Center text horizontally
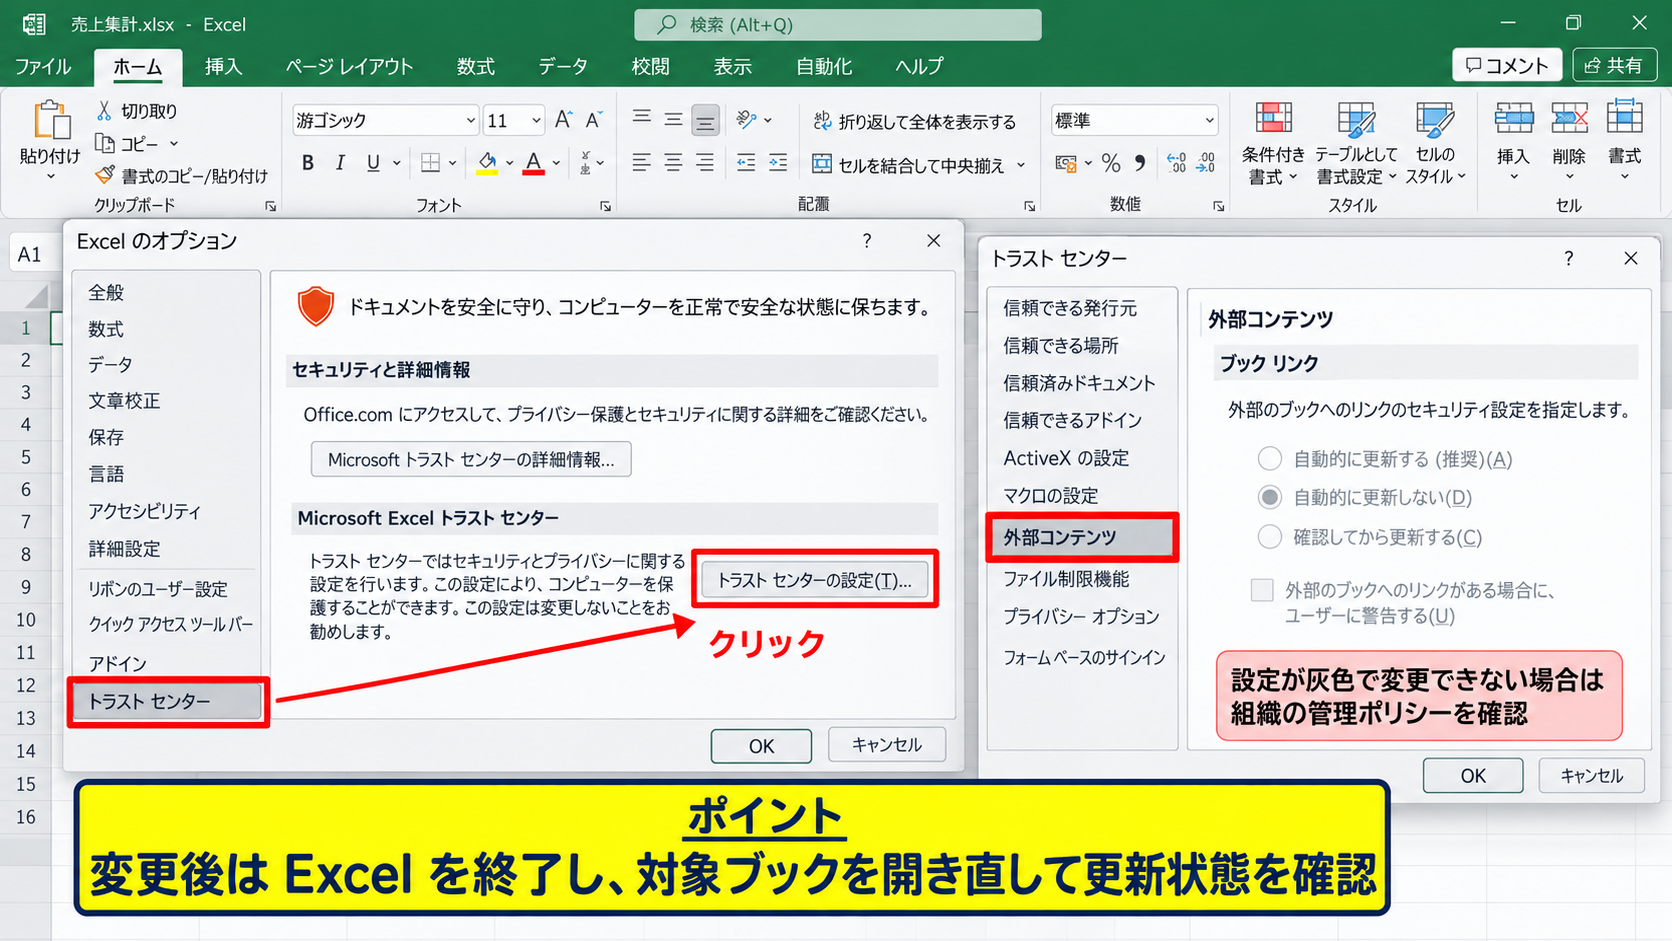This screenshot has width=1672, height=941. [674, 162]
